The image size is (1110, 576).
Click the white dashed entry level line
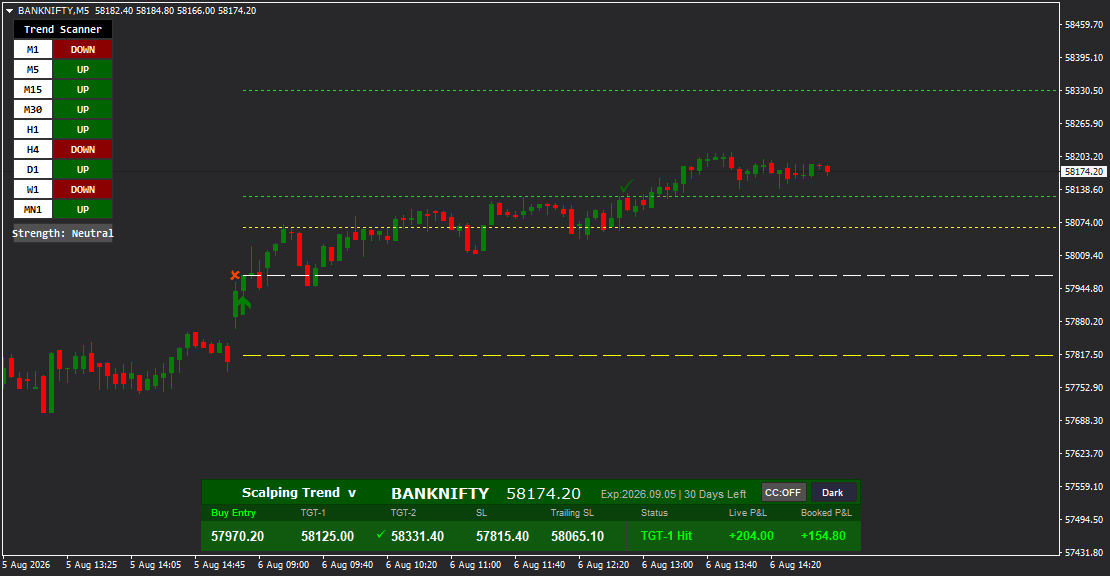649,275
